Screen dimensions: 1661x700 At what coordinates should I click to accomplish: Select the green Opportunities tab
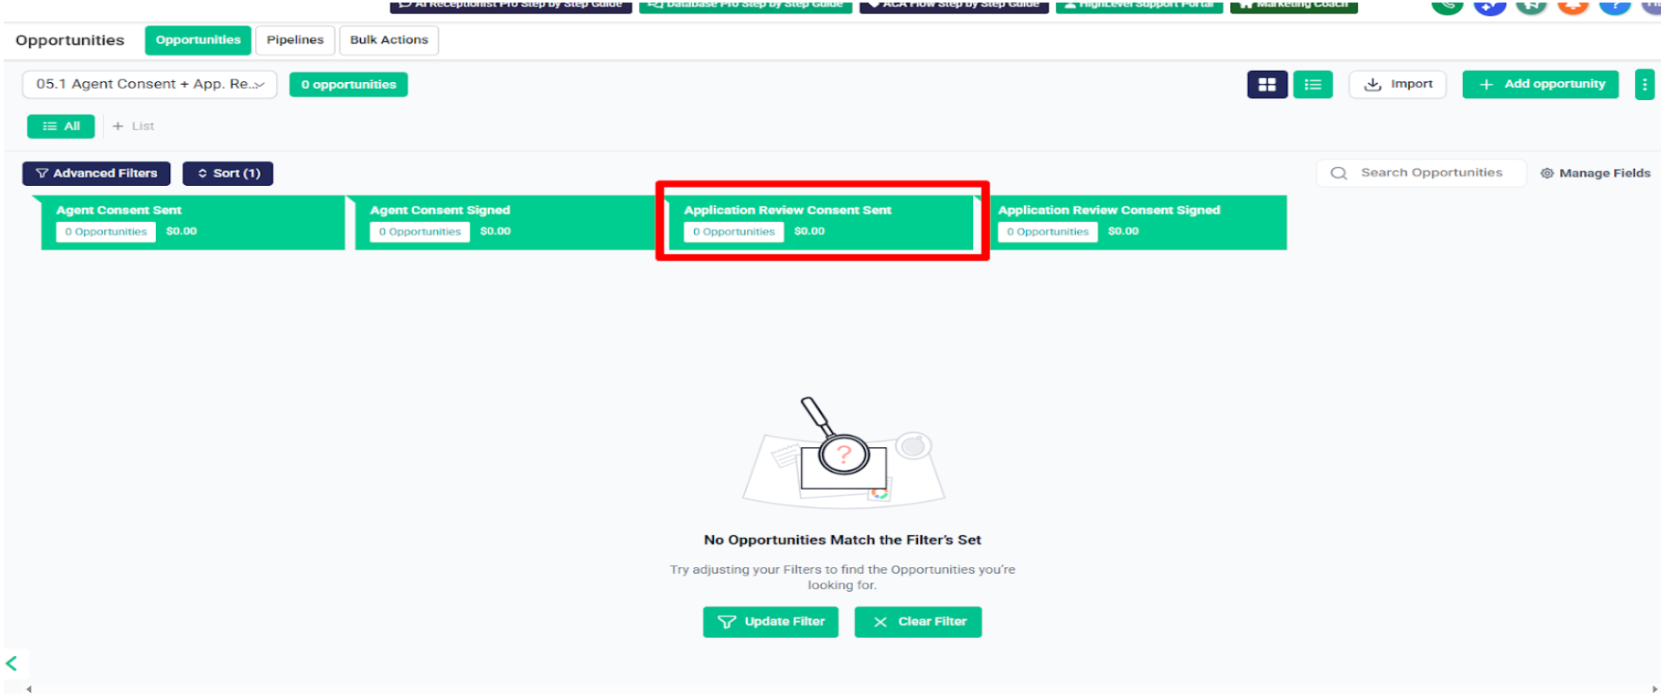(198, 40)
